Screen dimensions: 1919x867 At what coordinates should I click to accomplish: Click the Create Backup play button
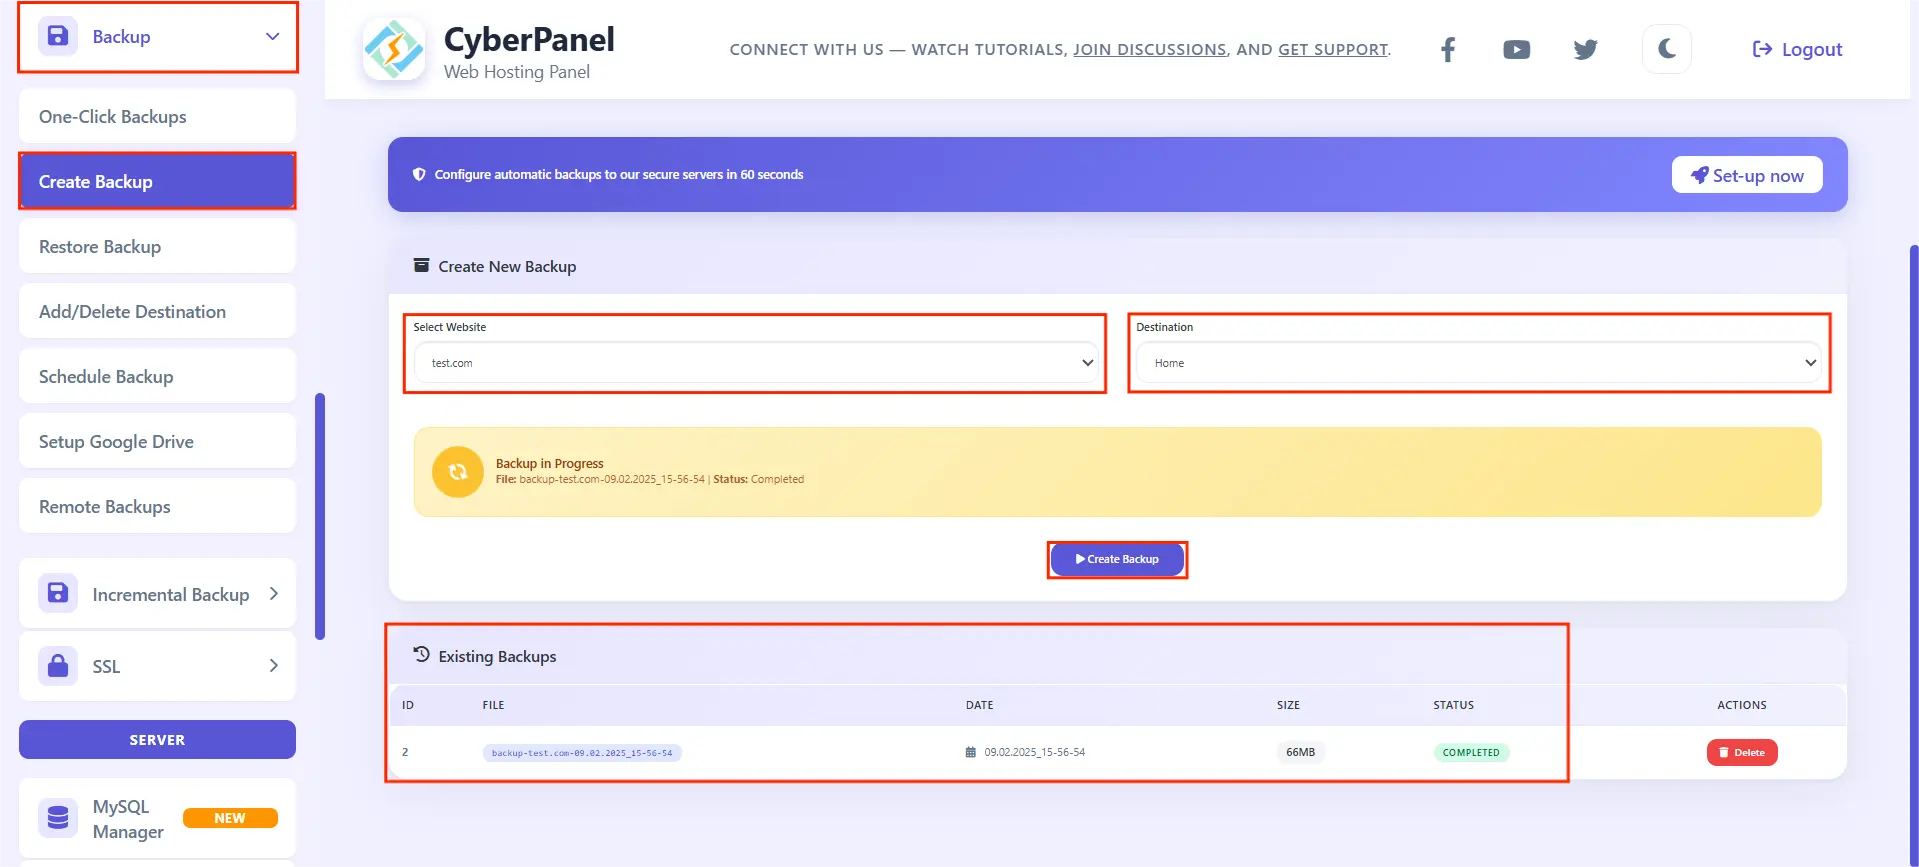[1117, 559]
